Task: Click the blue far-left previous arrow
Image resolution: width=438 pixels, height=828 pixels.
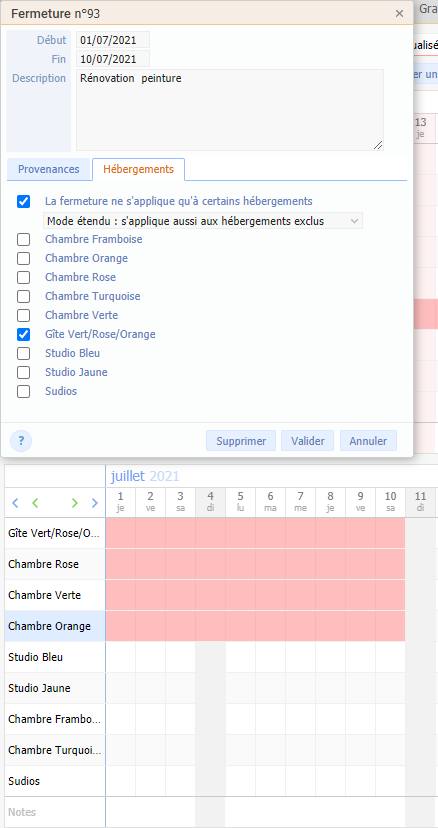Action: coord(15,503)
